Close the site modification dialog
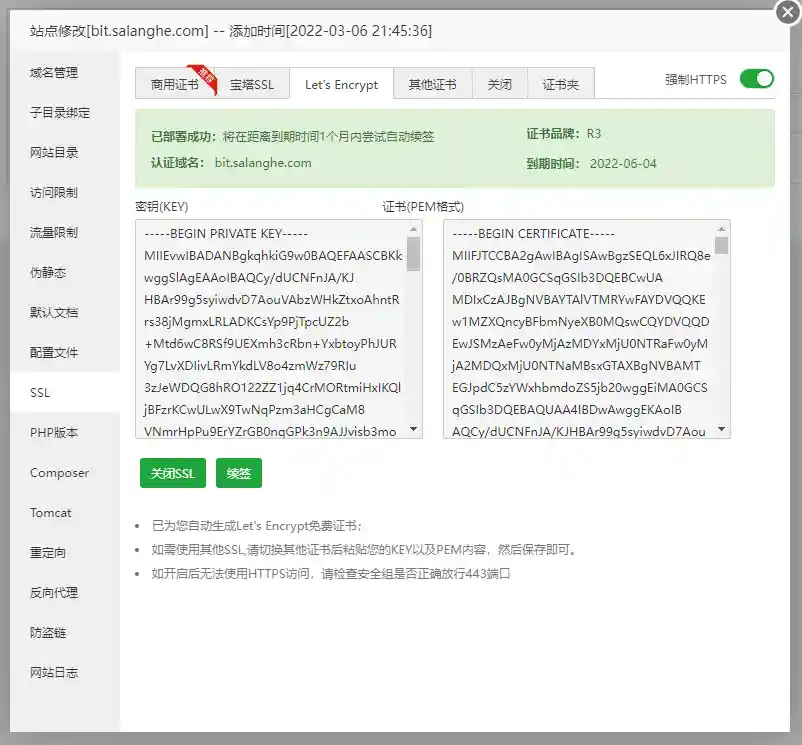Viewport: 802px width, 745px height. (x=786, y=14)
